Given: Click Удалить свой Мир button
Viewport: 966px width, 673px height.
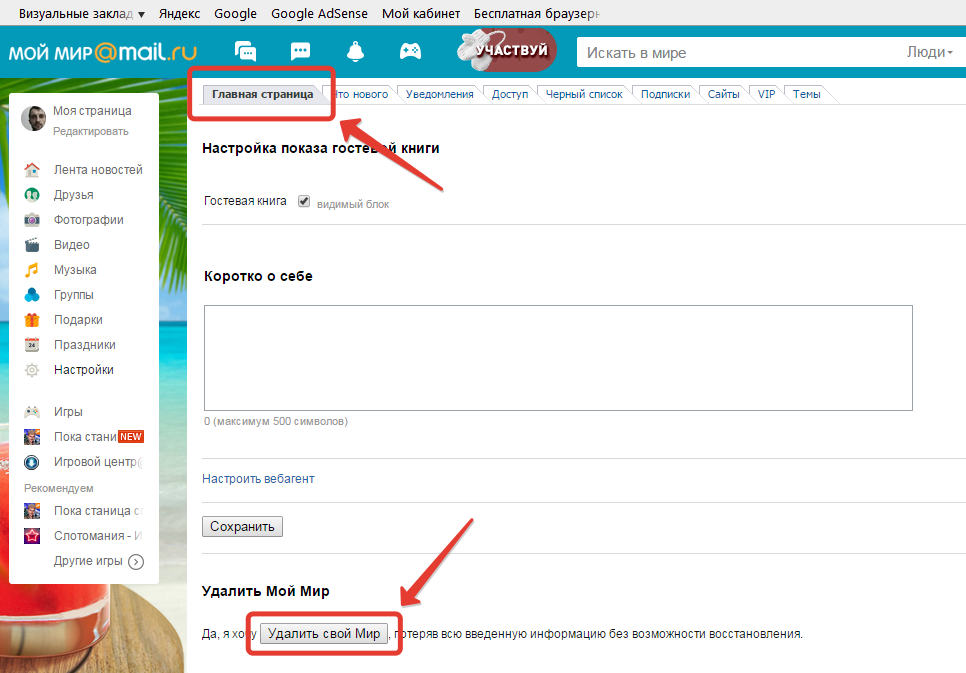Looking at the screenshot, I should 324,634.
